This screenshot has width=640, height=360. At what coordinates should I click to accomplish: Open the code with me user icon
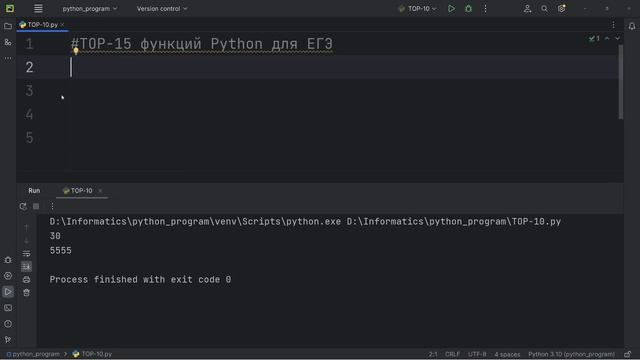point(527,9)
